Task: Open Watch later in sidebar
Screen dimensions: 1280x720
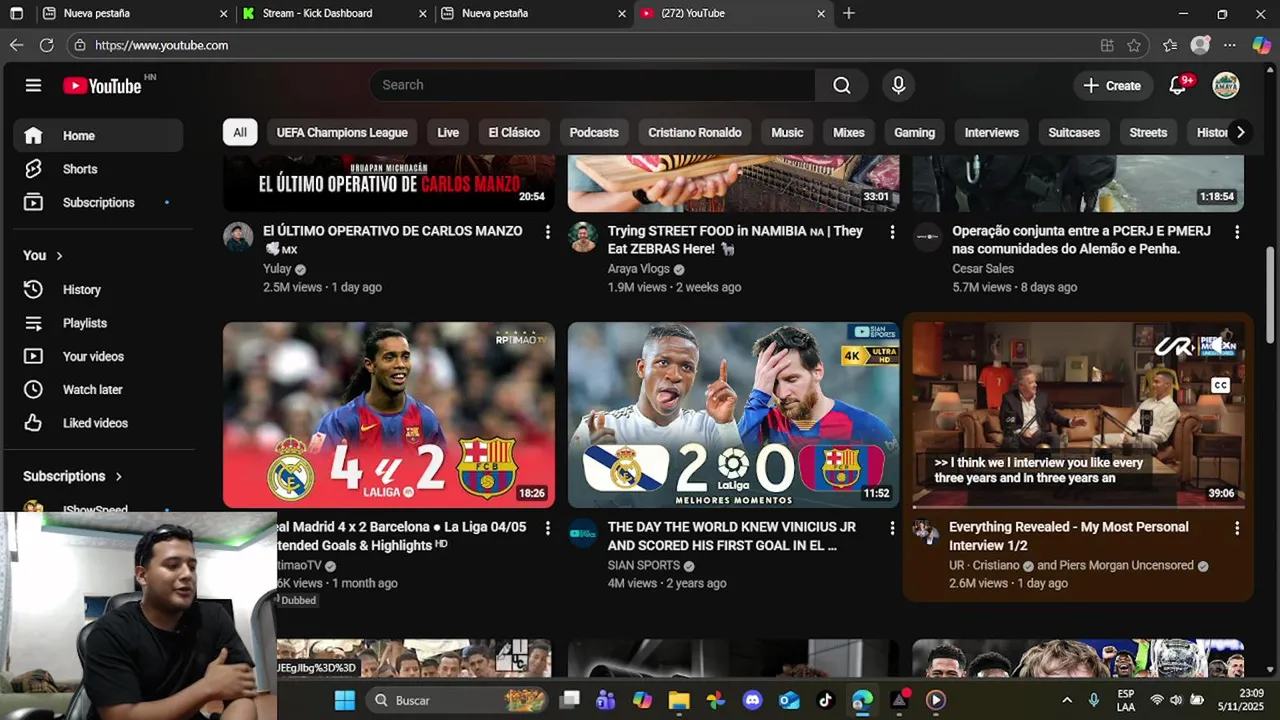Action: [x=98, y=389]
